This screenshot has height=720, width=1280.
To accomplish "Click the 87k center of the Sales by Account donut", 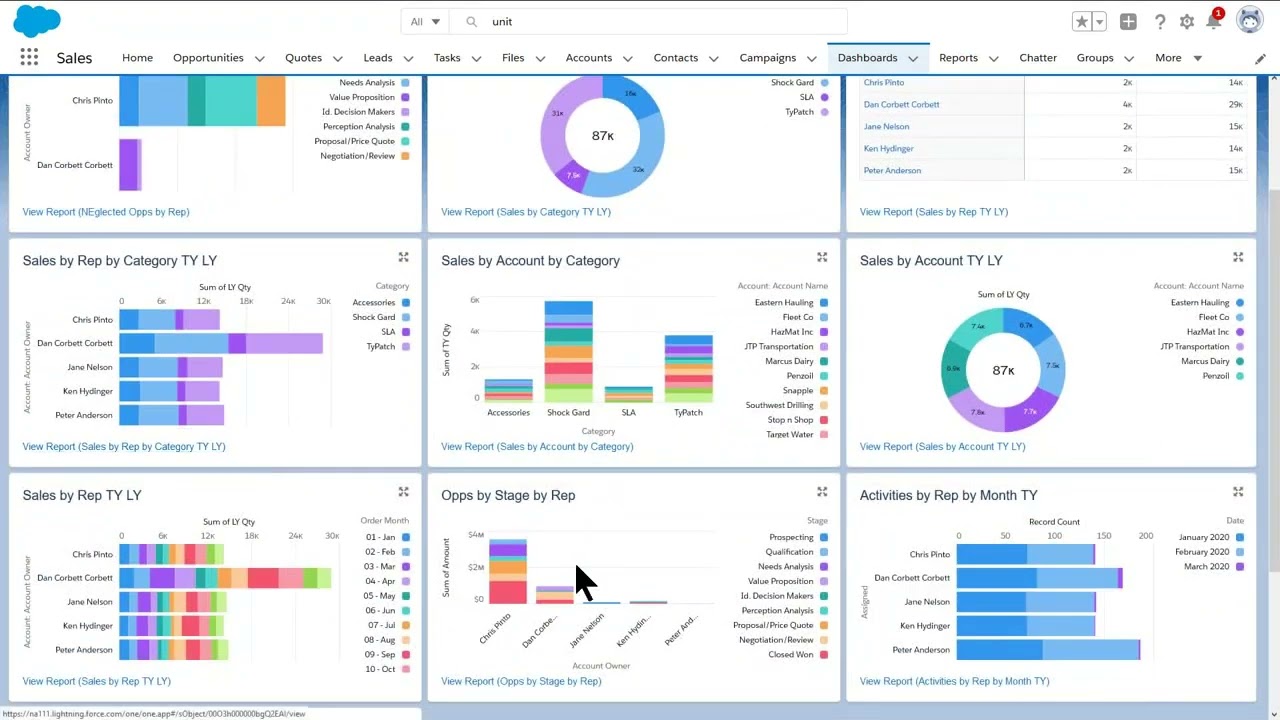I will [x=1003, y=370].
